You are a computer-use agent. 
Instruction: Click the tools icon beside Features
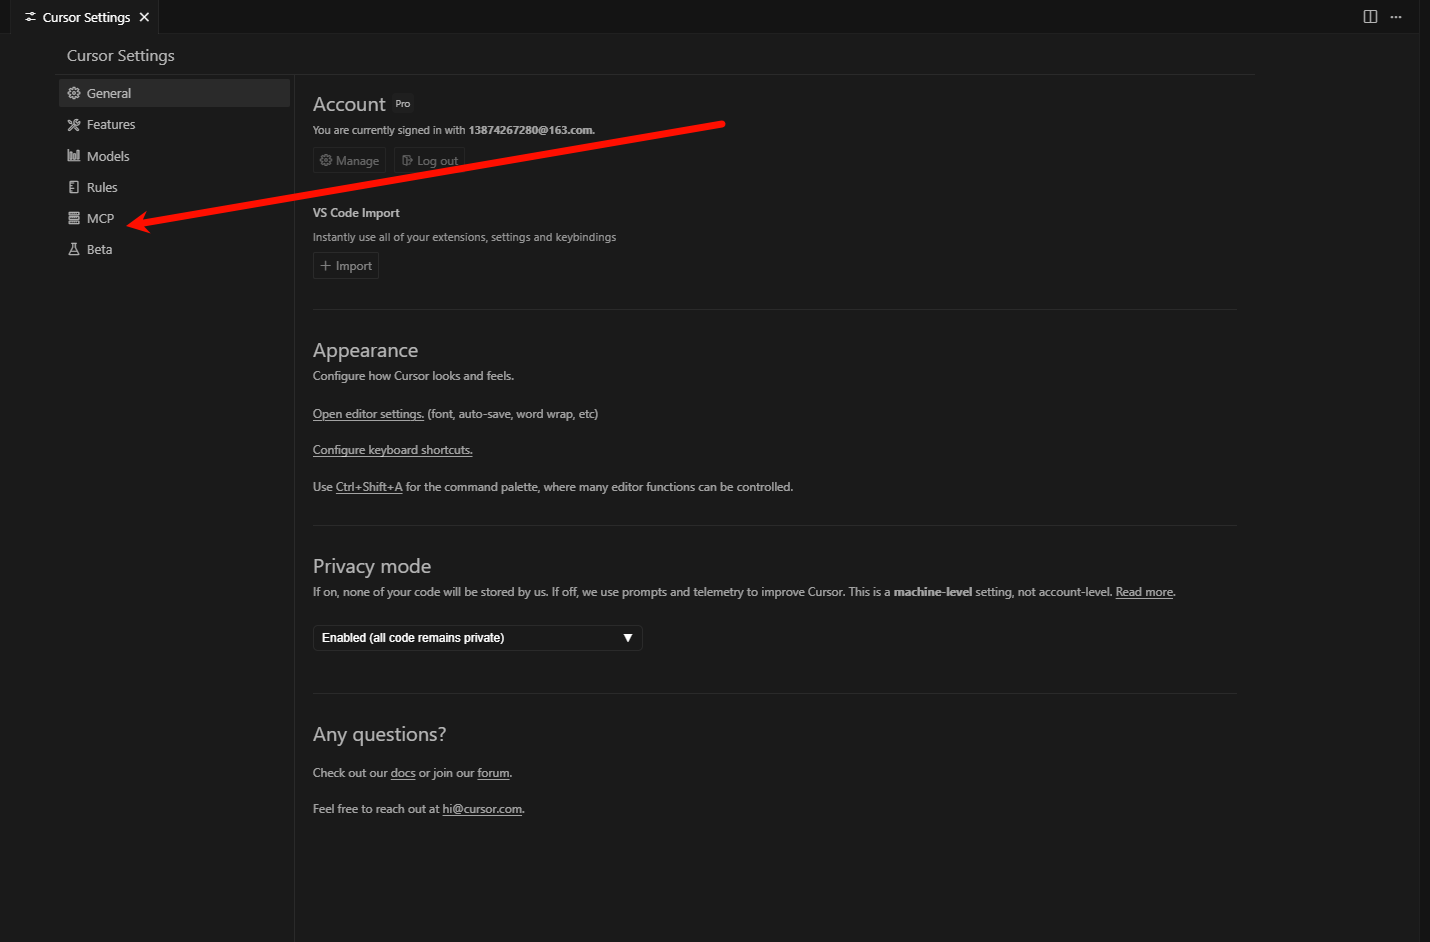point(74,124)
